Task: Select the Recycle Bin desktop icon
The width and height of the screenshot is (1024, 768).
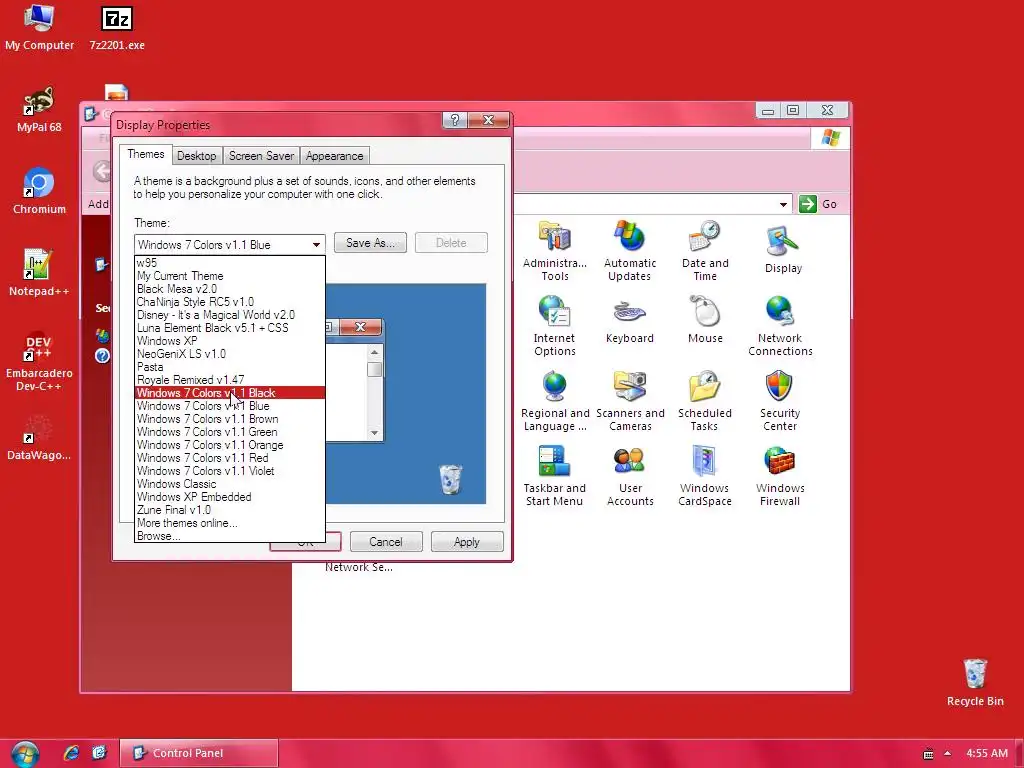Action: coord(975,682)
